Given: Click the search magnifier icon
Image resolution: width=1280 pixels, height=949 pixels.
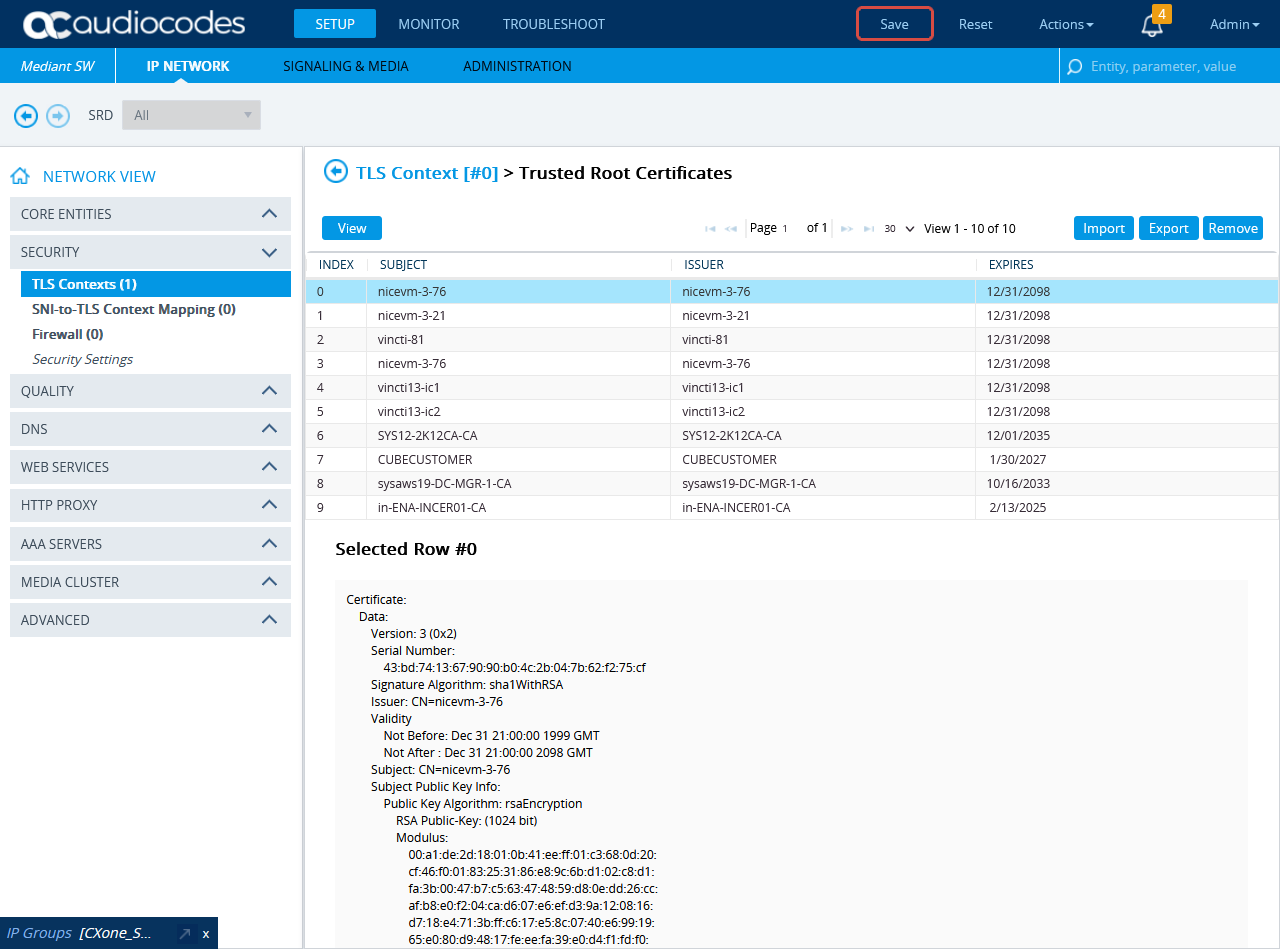Looking at the screenshot, I should [x=1075, y=67].
